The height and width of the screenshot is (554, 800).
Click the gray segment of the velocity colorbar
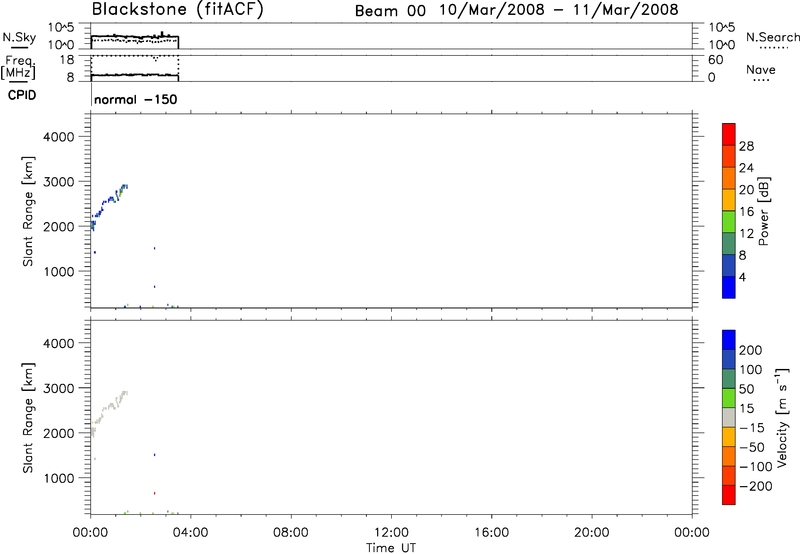[x=729, y=417]
